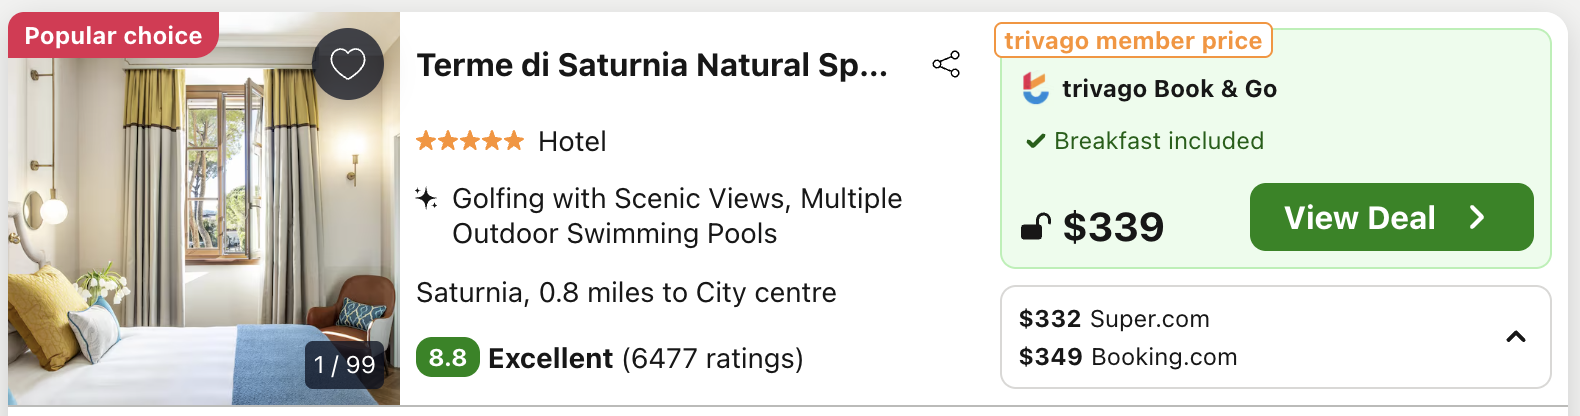Open Terme di Saturnia Natural Spa title
The width and height of the screenshot is (1580, 416).
(x=652, y=65)
